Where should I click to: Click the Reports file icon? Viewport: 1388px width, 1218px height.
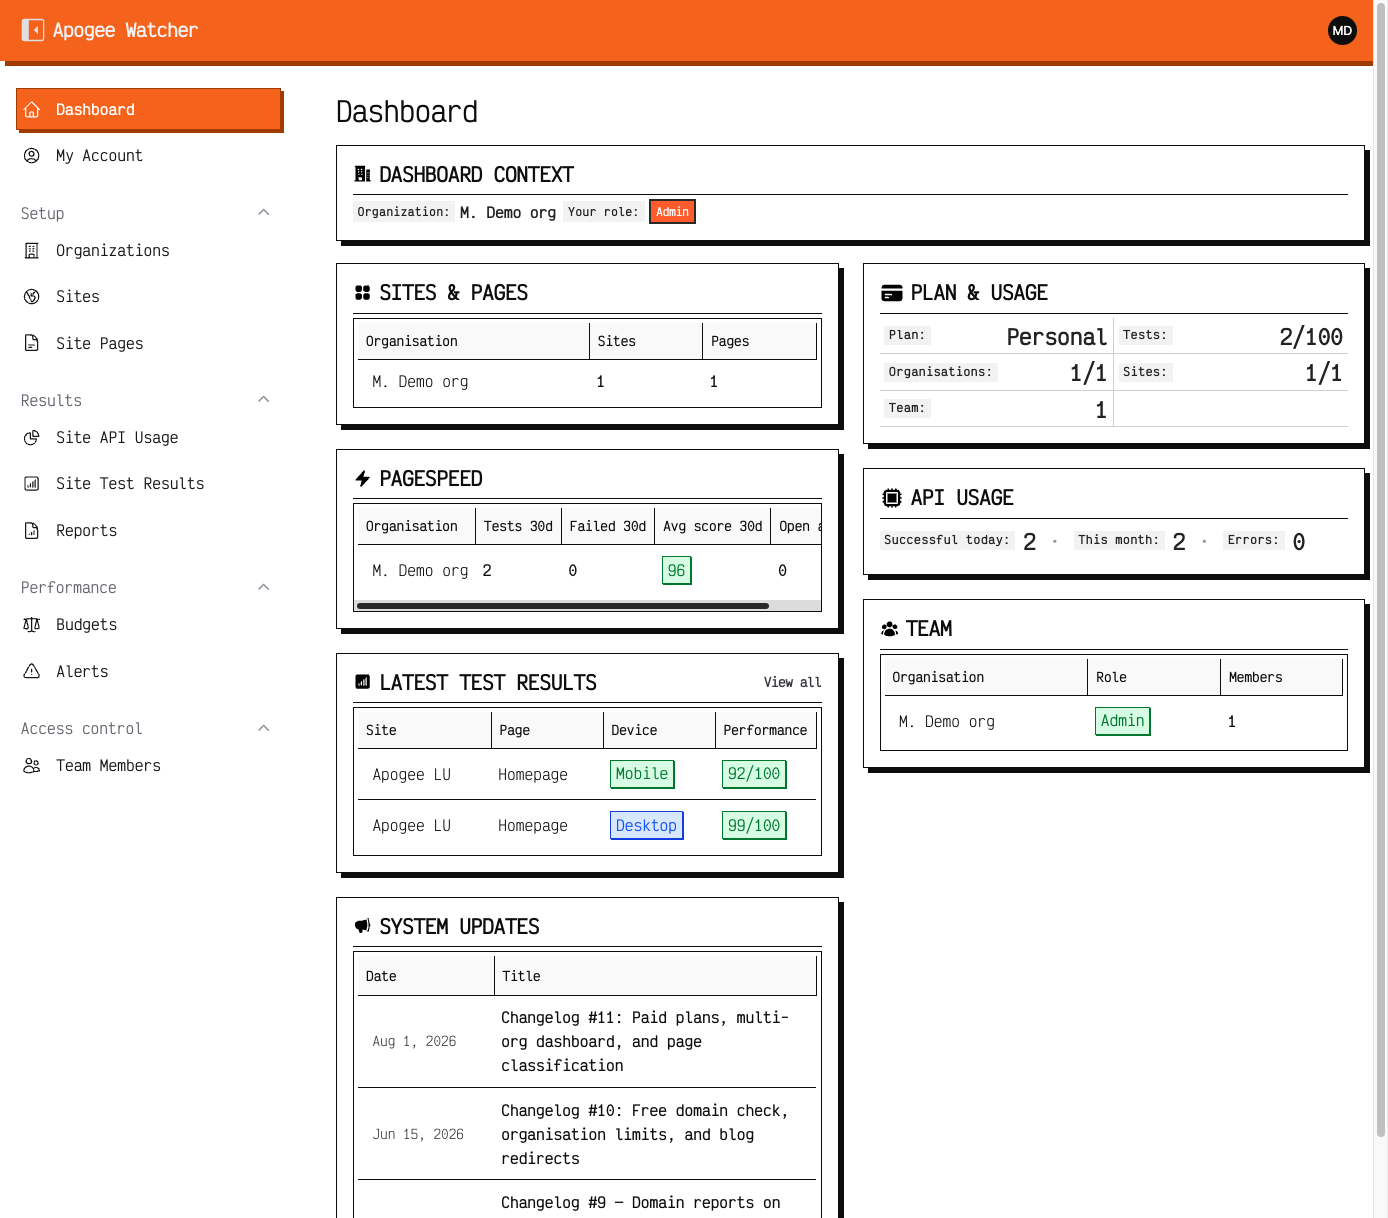(x=32, y=531)
